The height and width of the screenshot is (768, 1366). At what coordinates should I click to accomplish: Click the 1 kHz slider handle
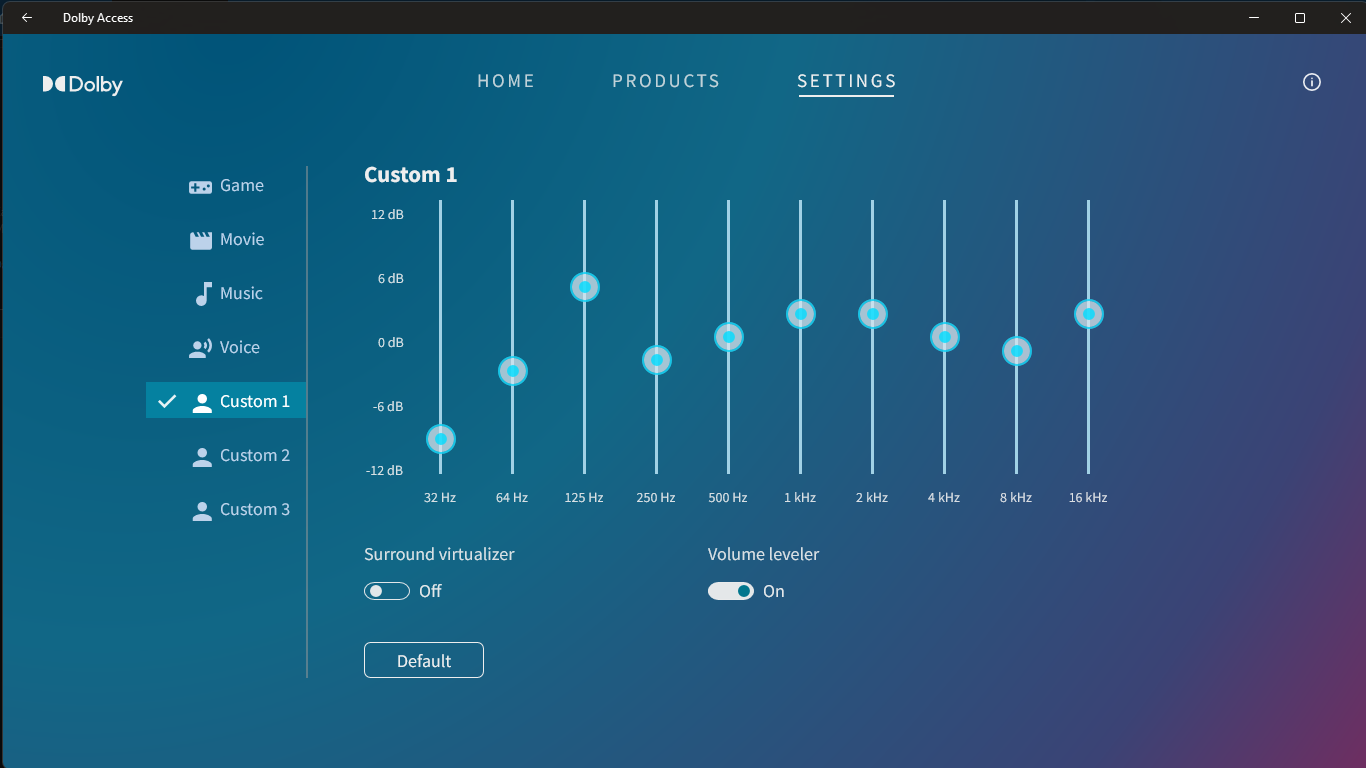click(x=801, y=314)
